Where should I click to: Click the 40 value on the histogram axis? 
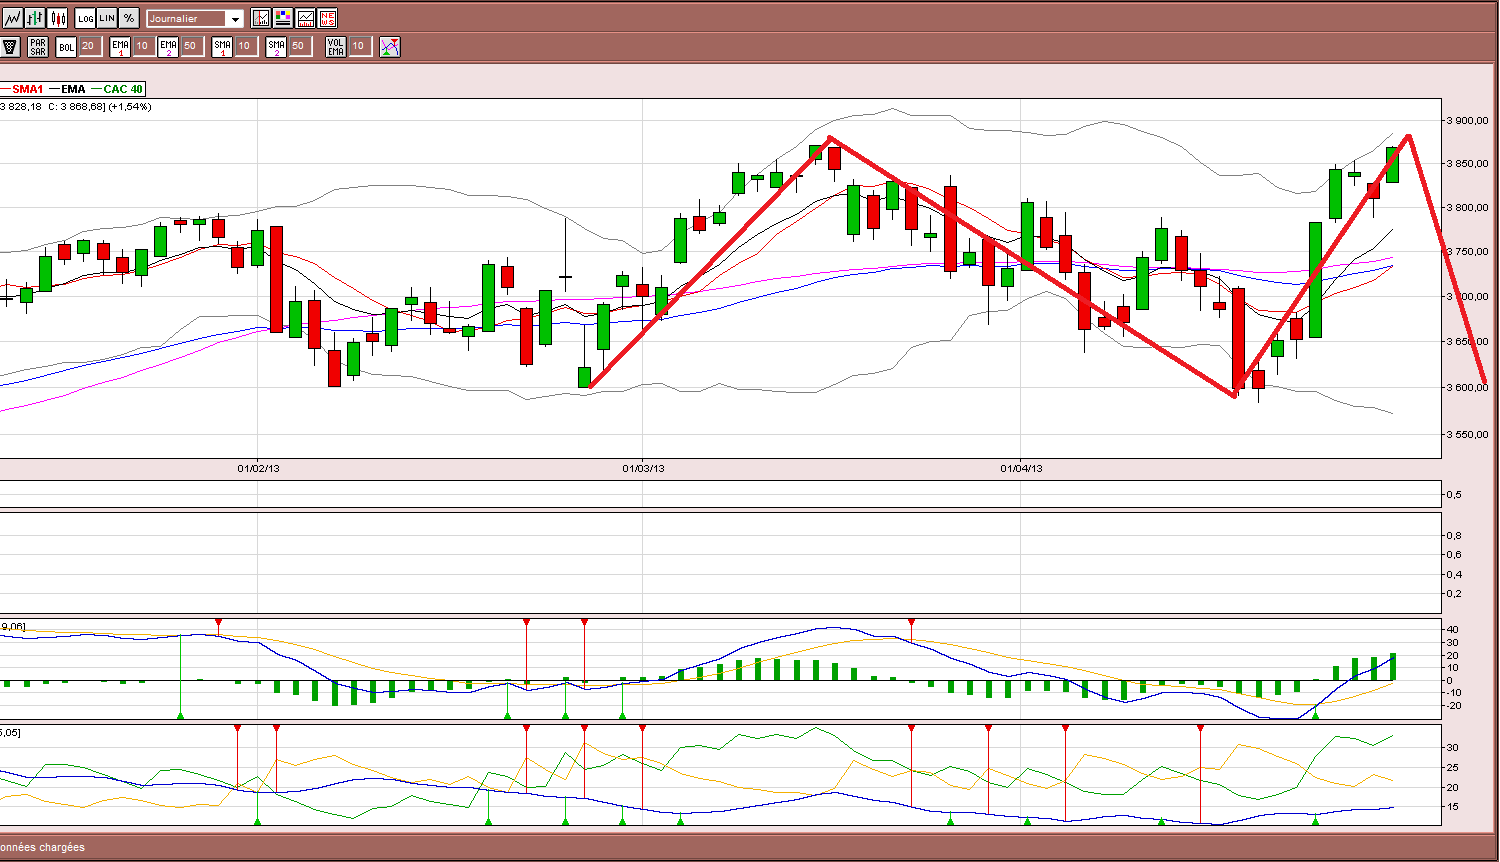tap(1452, 629)
